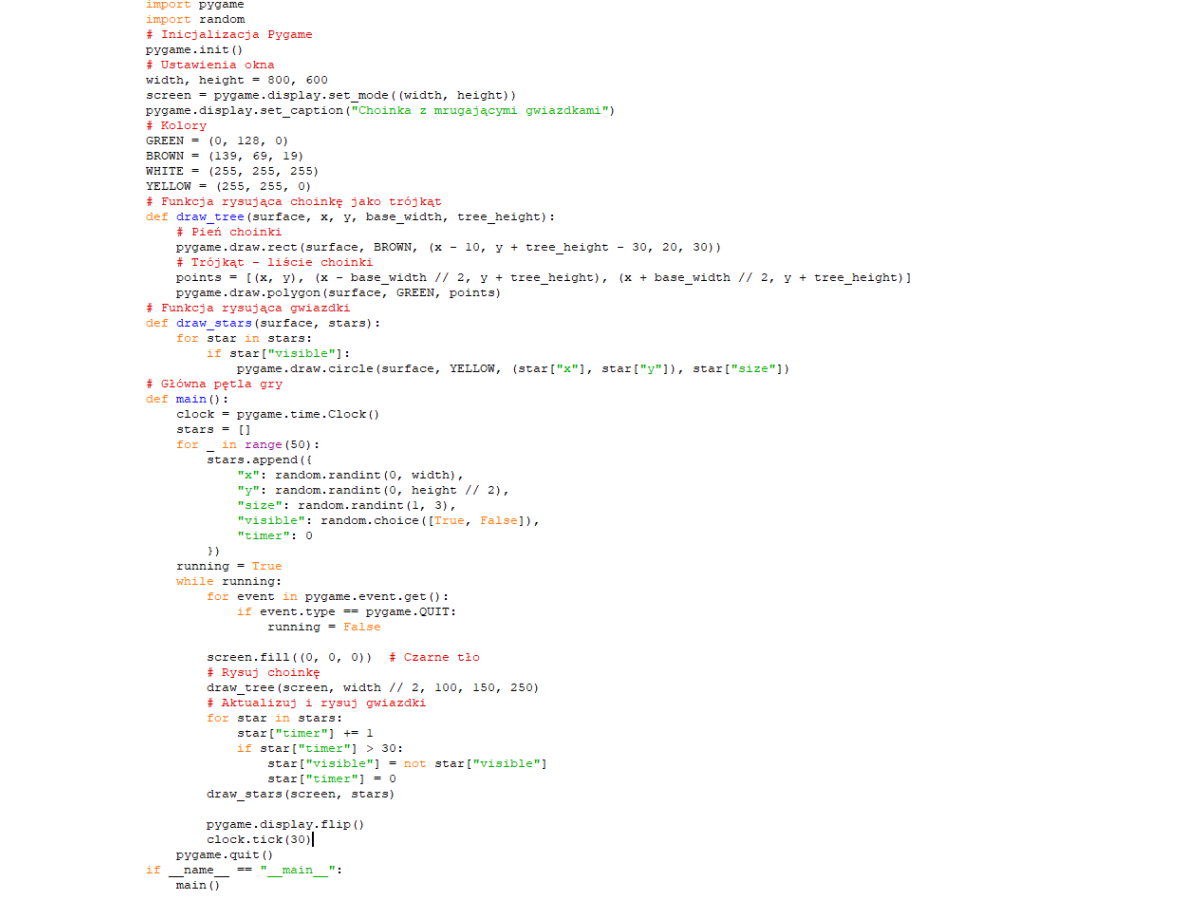
Task: Click the '# Ustawienia okna' comment
Action: (210, 65)
